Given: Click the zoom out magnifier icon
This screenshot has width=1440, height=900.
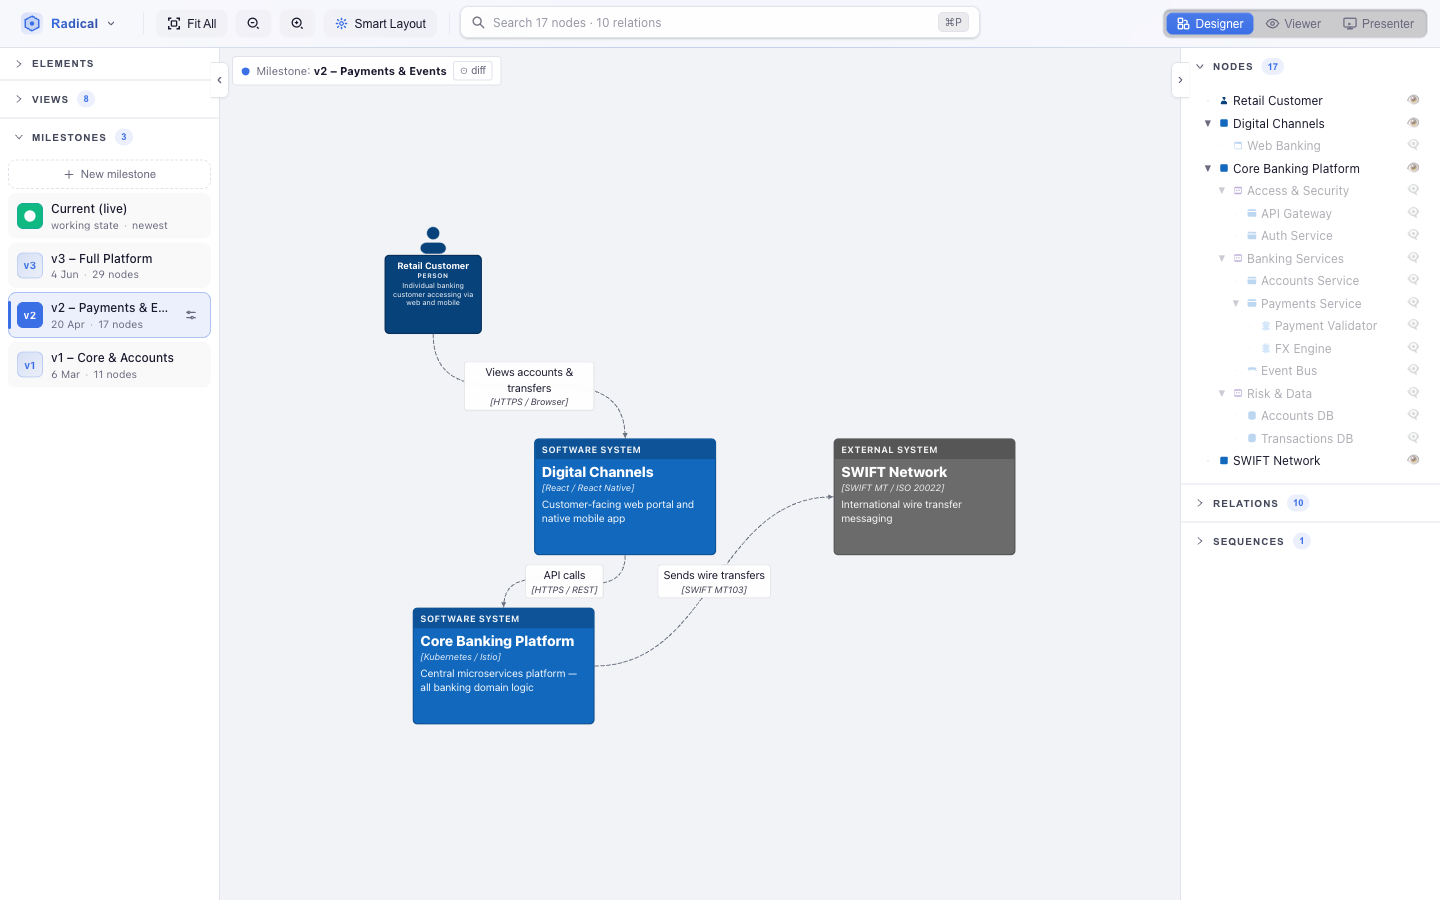Looking at the screenshot, I should [x=253, y=23].
